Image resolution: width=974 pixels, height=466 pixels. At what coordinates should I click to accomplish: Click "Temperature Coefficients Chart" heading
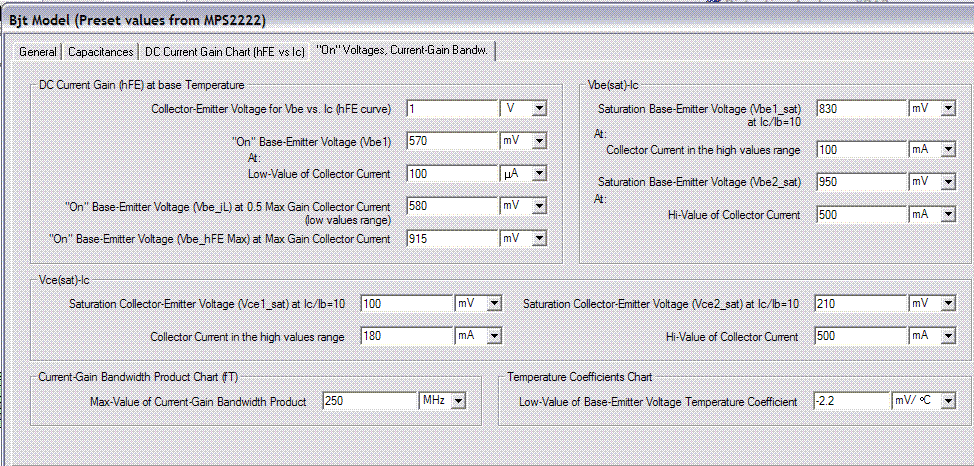click(x=580, y=377)
